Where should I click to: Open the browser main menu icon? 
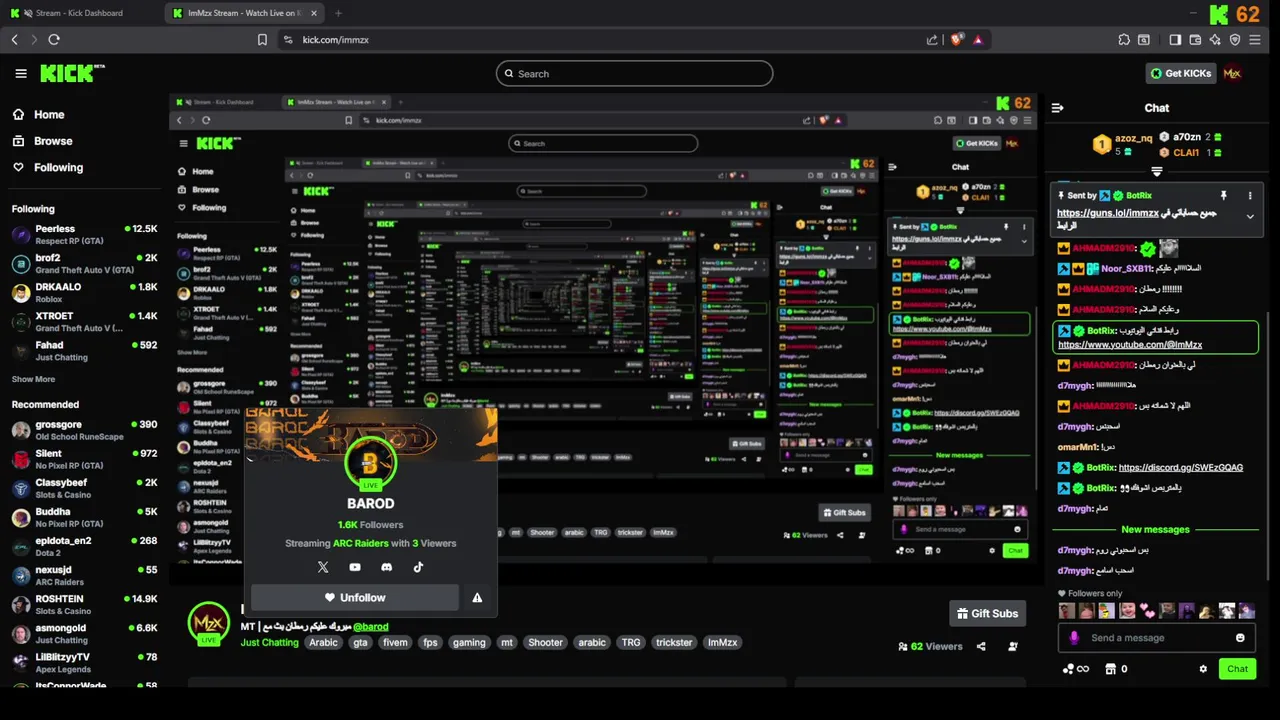(x=1255, y=40)
